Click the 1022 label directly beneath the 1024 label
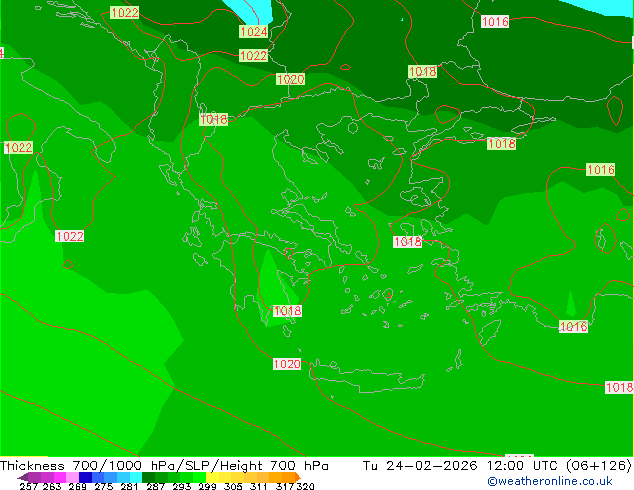The height and width of the screenshot is (490, 634). (x=254, y=55)
